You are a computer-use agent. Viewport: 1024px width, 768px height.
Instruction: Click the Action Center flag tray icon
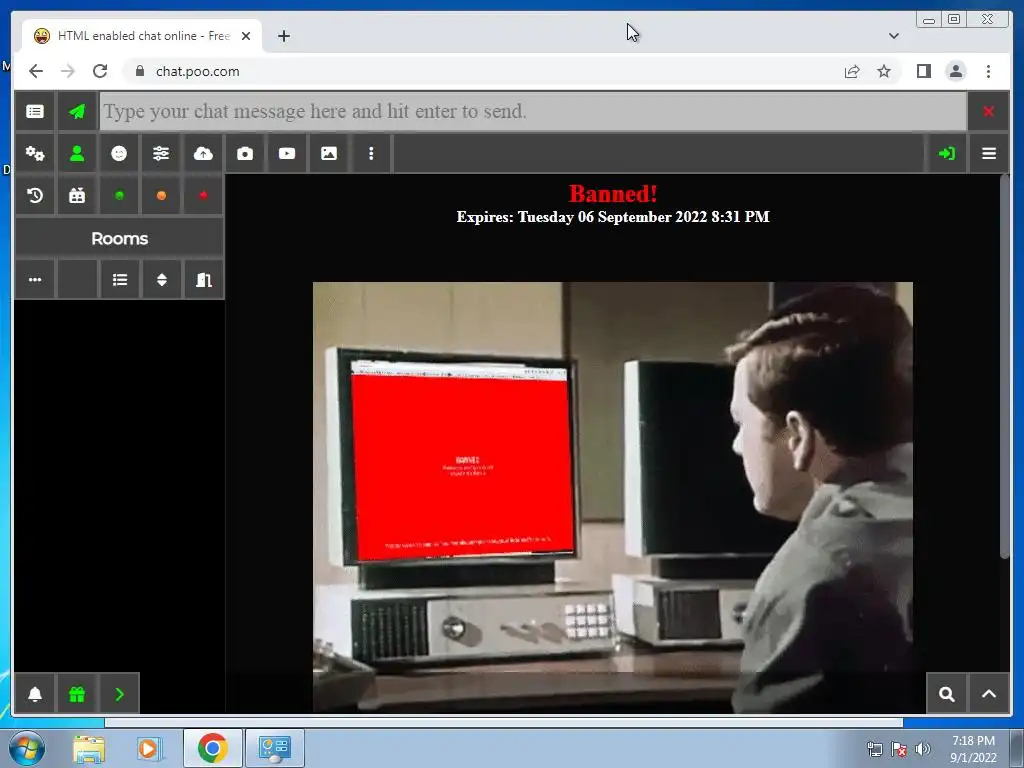[x=899, y=749]
